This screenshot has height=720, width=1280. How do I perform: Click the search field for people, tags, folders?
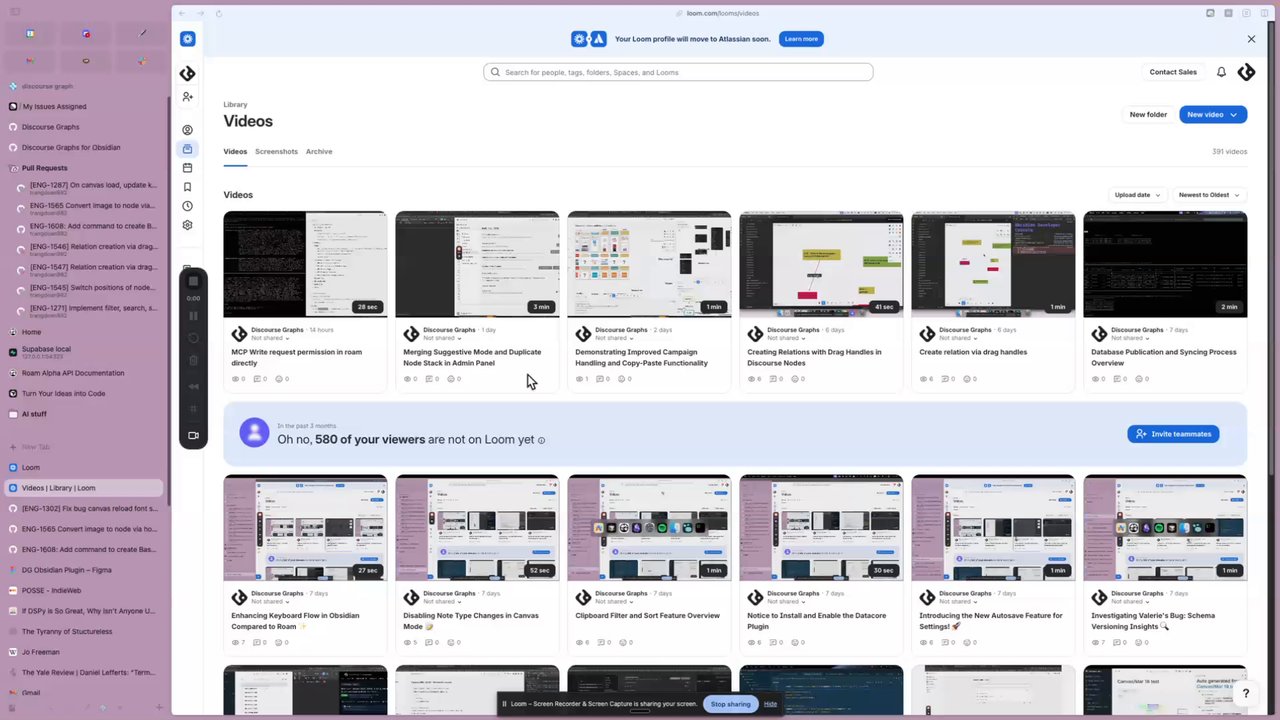pyautogui.click(x=678, y=72)
